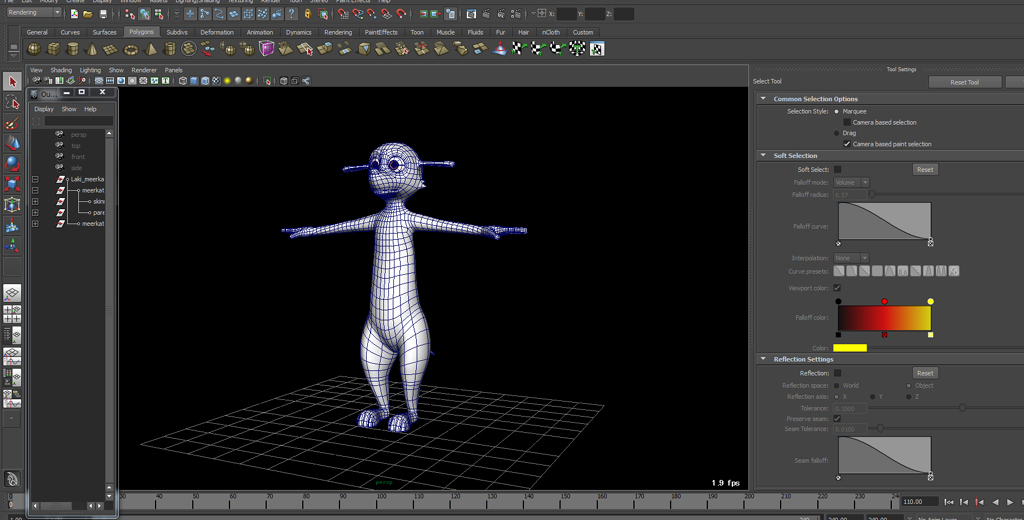
Task: Pick the Paint Selection tool
Action: (12, 124)
